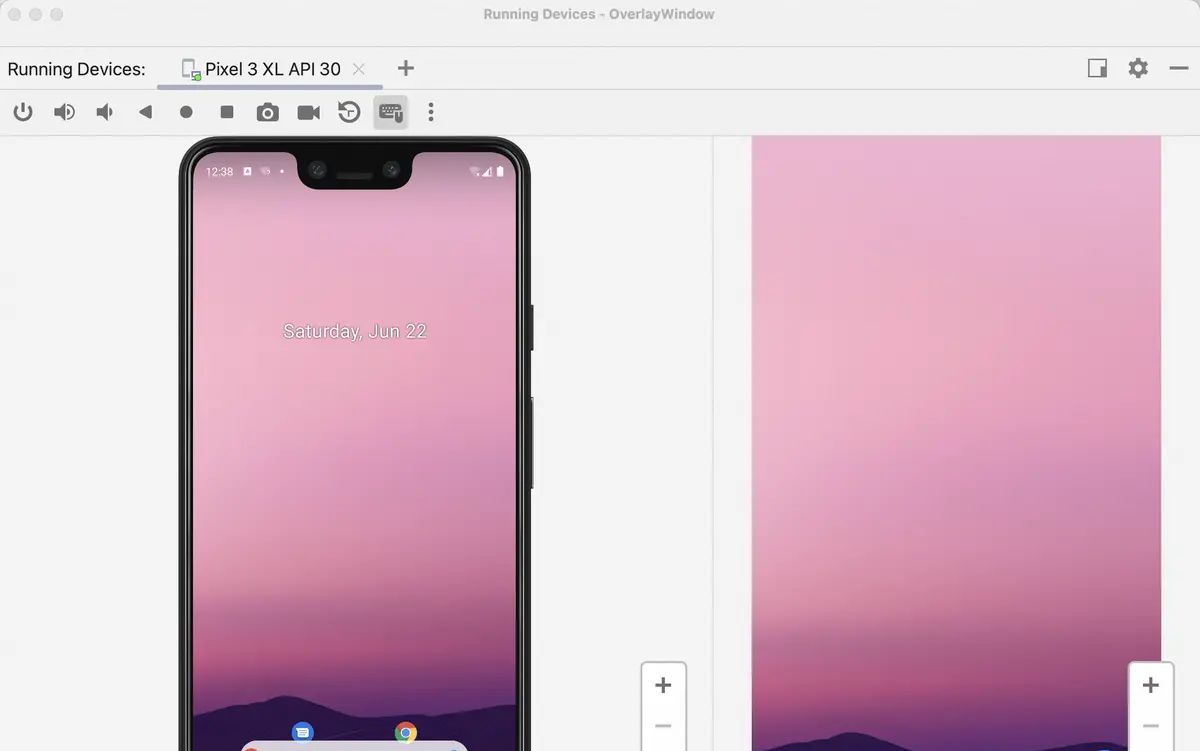
Task: Open Messages app on the device screen
Action: coord(302,732)
